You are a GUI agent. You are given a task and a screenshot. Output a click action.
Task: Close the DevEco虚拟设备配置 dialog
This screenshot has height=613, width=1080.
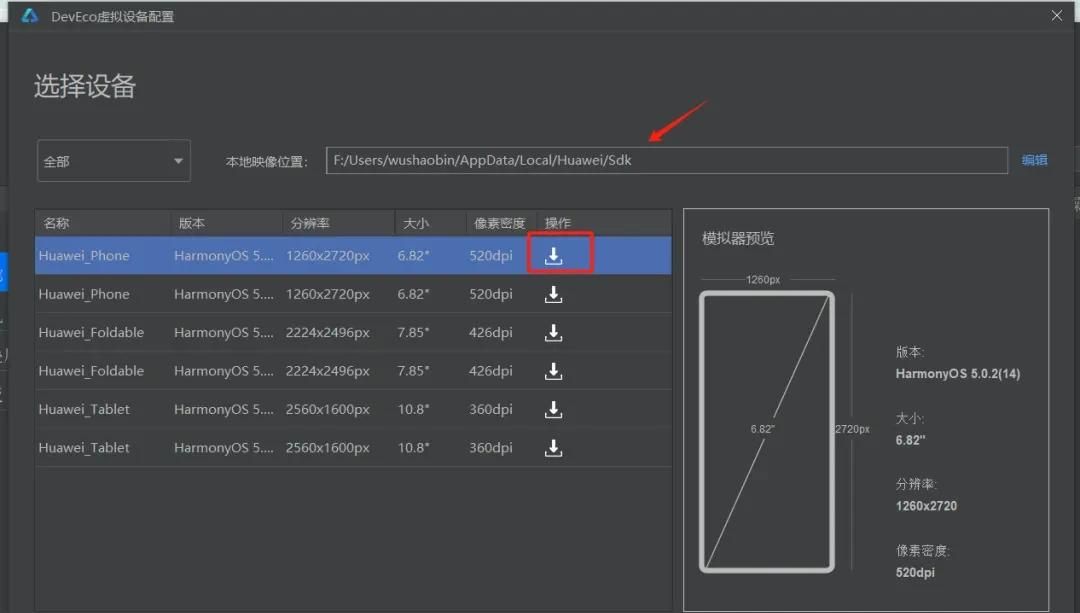(x=1057, y=16)
